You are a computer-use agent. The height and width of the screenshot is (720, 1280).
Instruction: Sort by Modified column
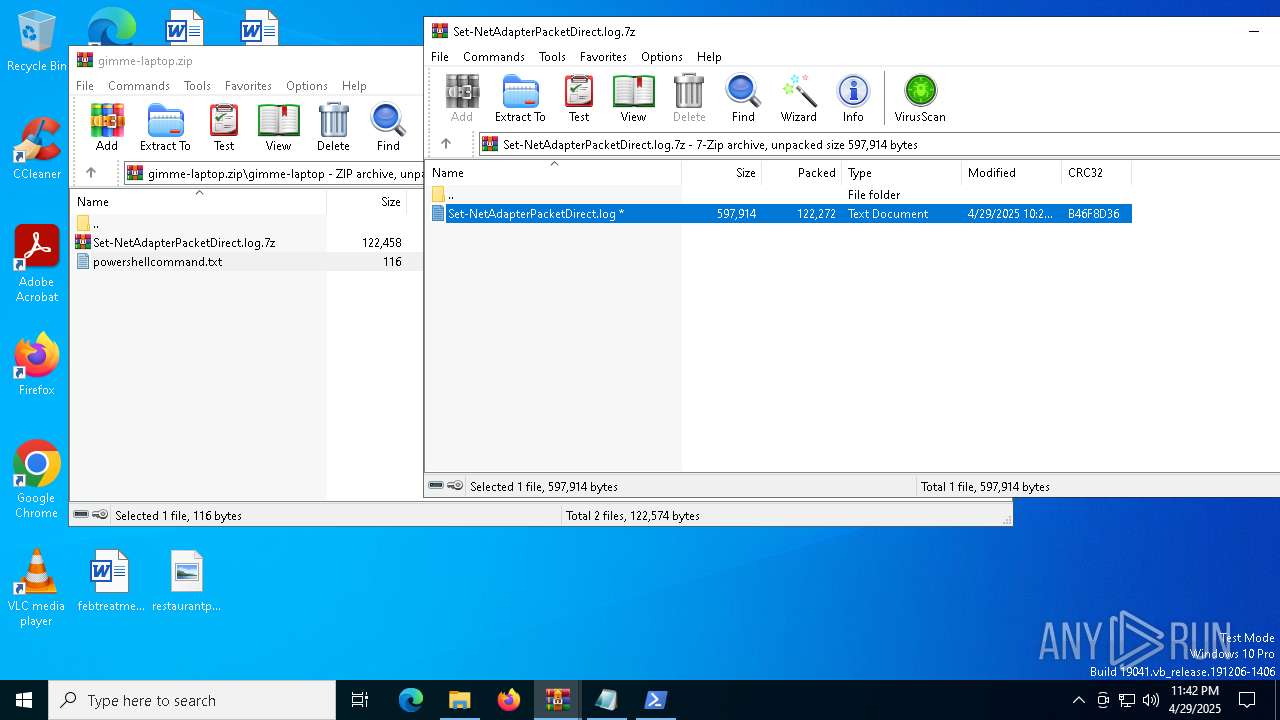pyautogui.click(x=1012, y=173)
